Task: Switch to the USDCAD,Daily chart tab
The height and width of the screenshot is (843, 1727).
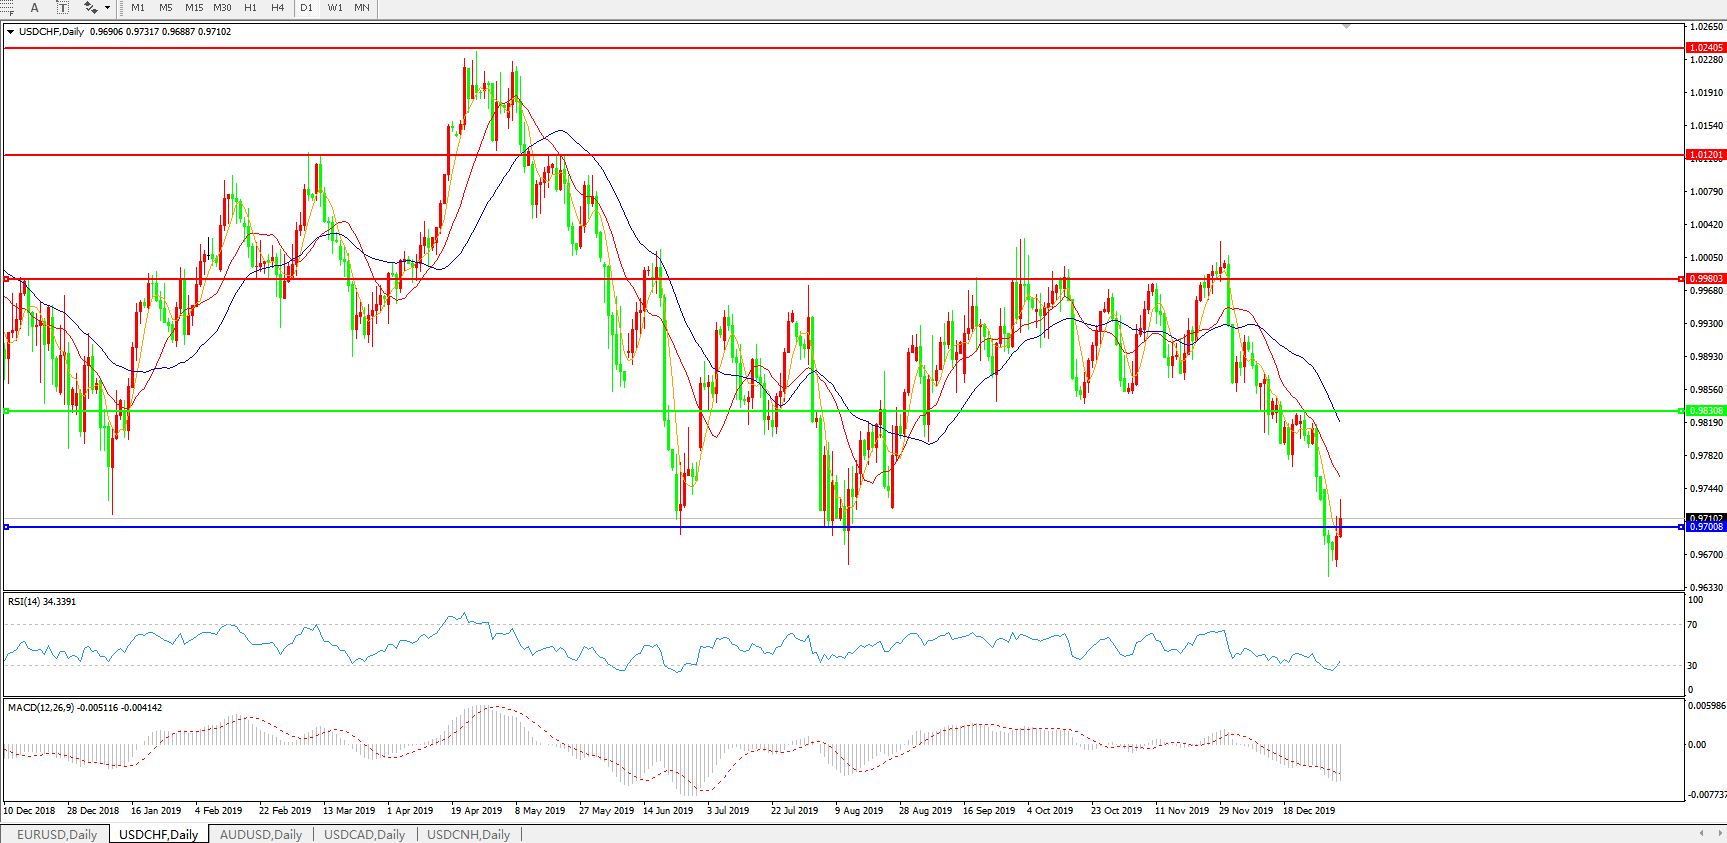Action: click(x=364, y=834)
